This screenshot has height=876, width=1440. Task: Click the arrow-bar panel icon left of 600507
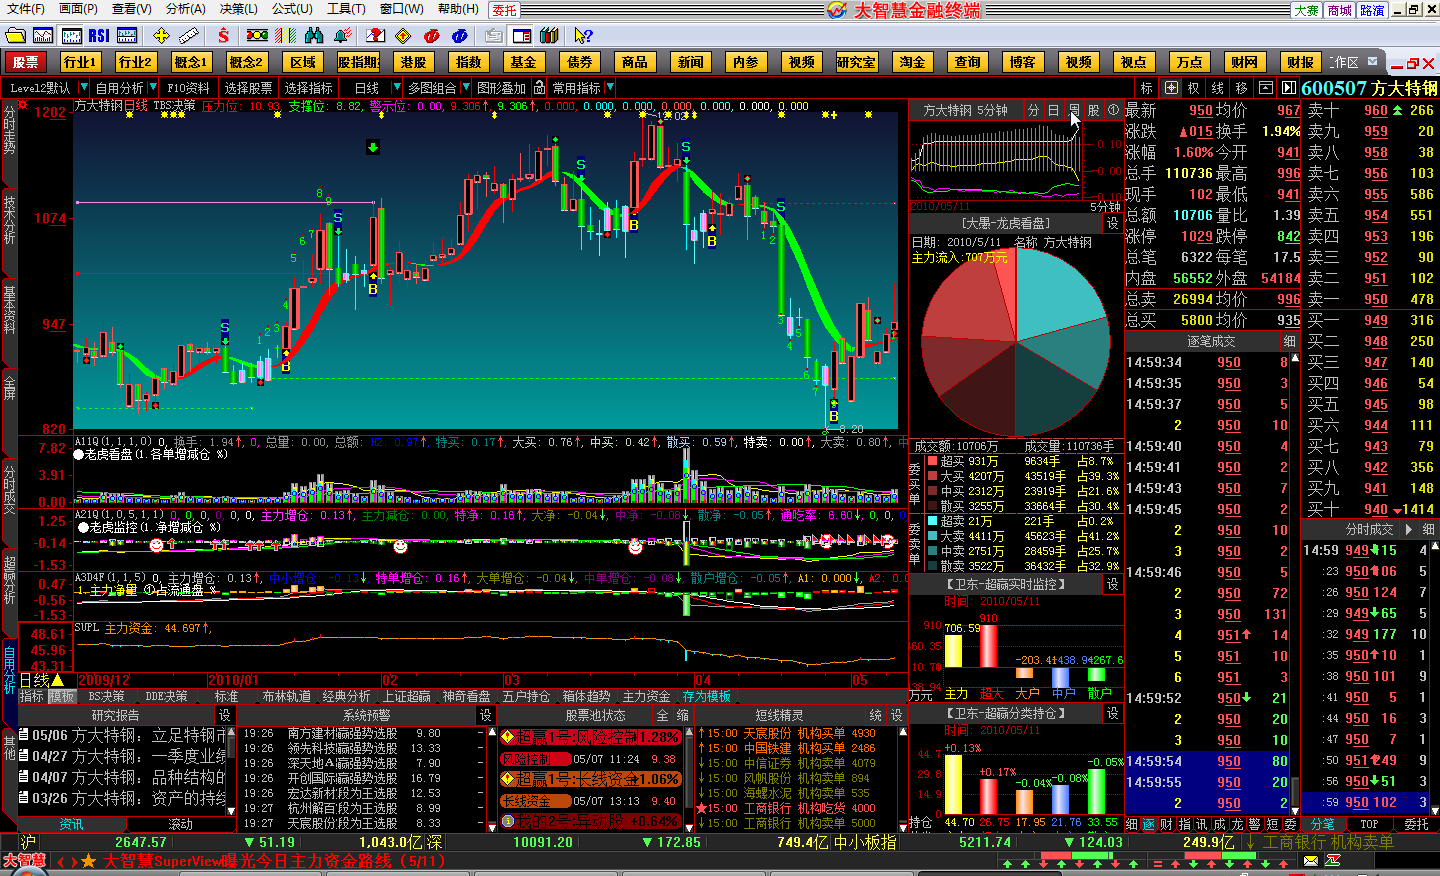click(x=1289, y=88)
